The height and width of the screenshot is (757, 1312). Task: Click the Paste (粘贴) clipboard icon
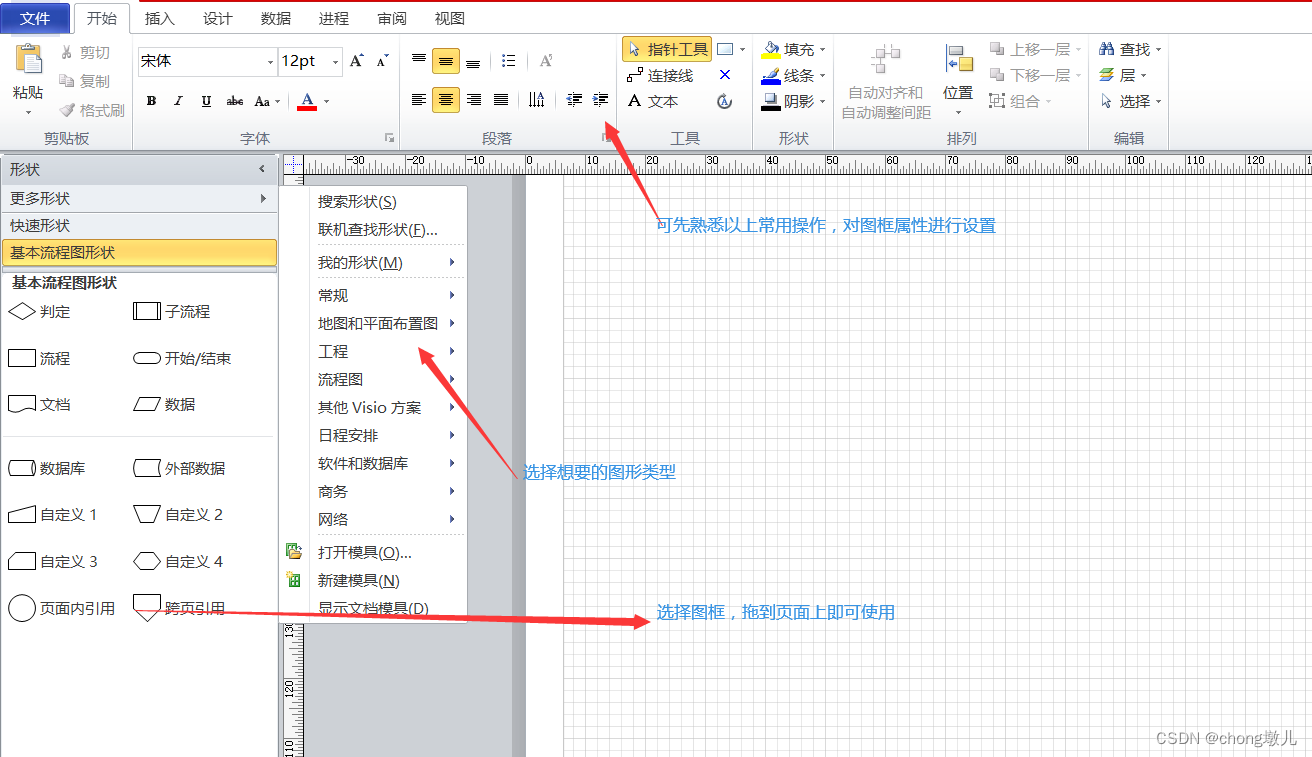28,60
